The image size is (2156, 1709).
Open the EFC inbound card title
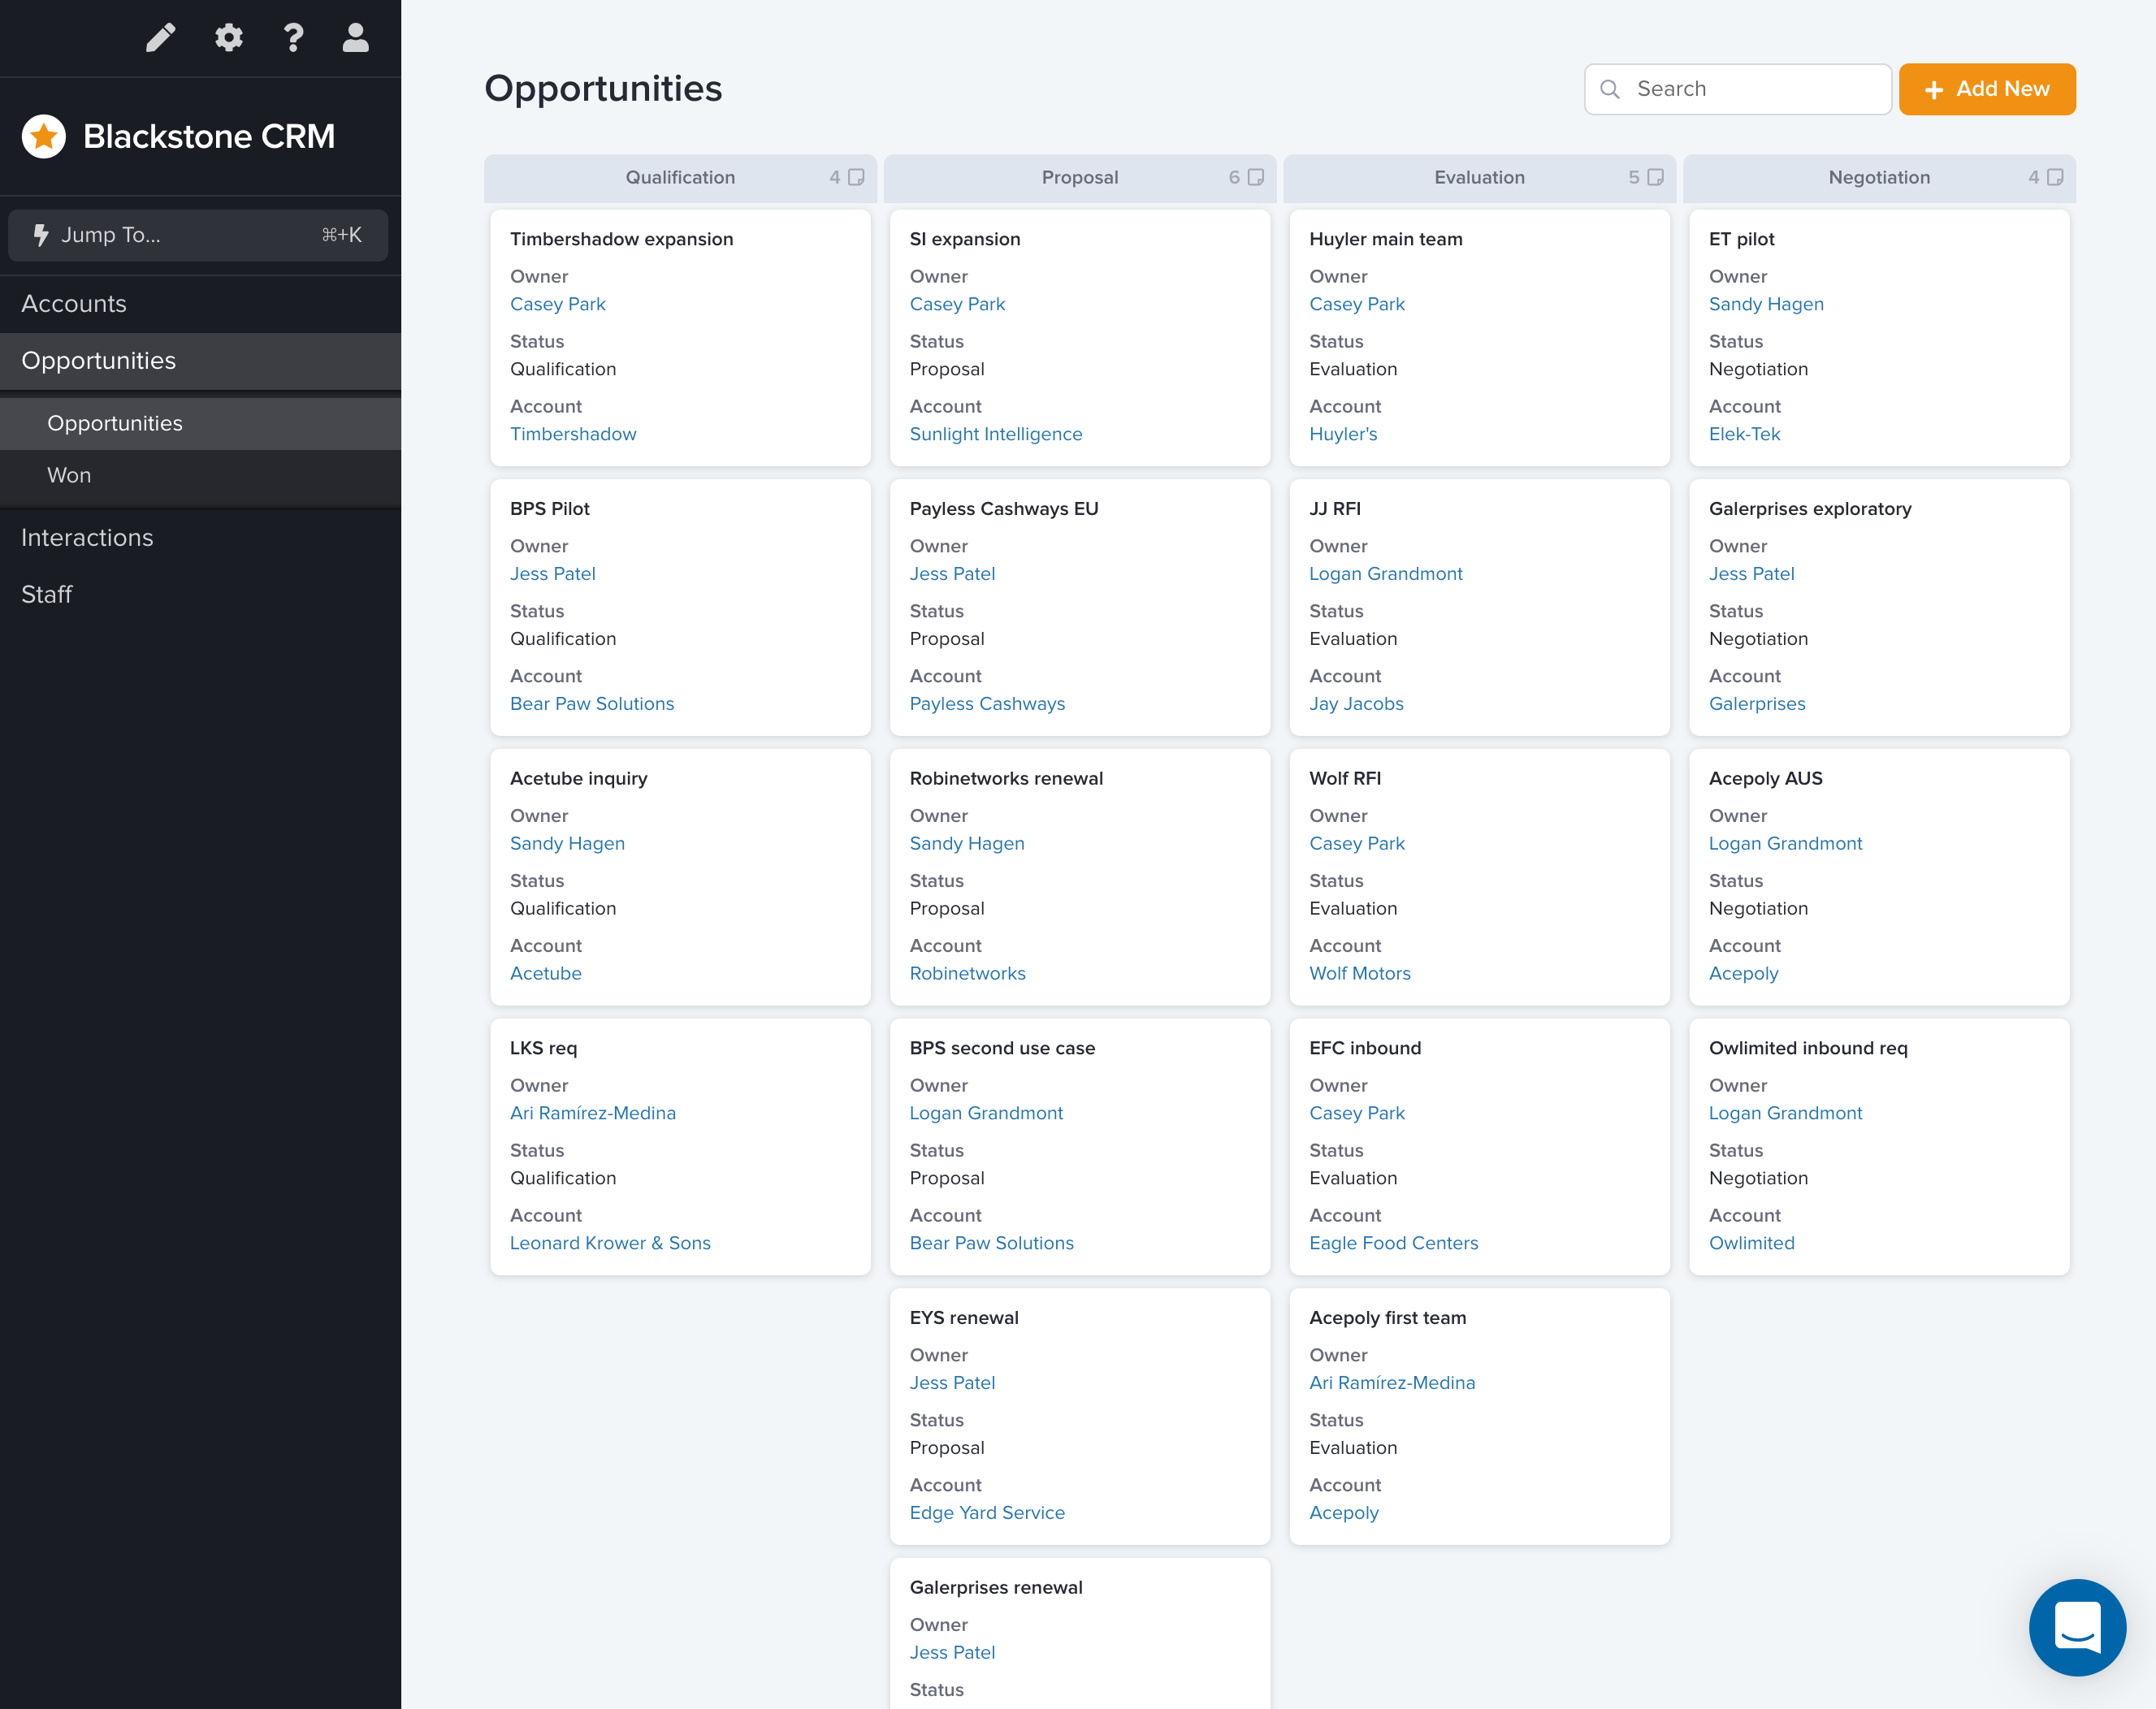tap(1364, 1048)
